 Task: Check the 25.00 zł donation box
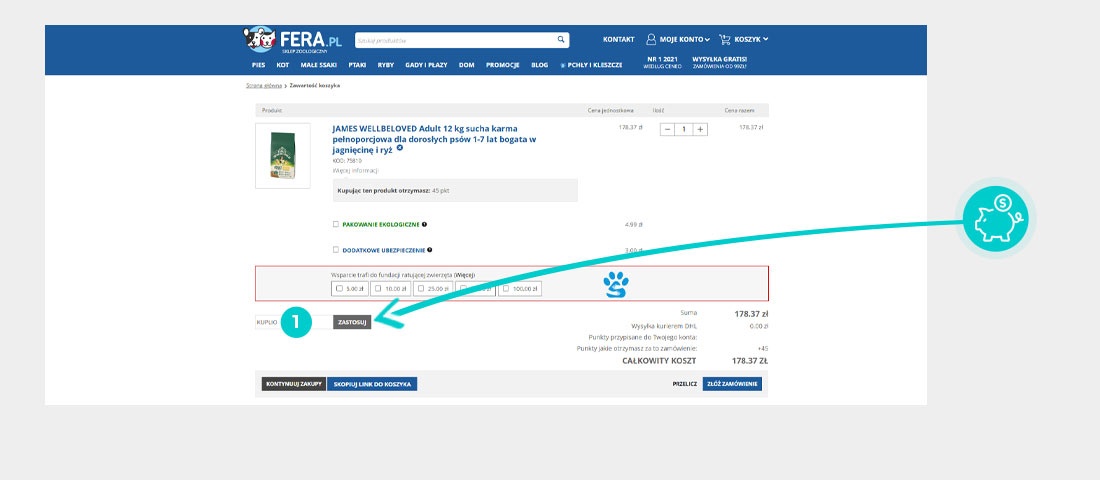(x=421, y=288)
